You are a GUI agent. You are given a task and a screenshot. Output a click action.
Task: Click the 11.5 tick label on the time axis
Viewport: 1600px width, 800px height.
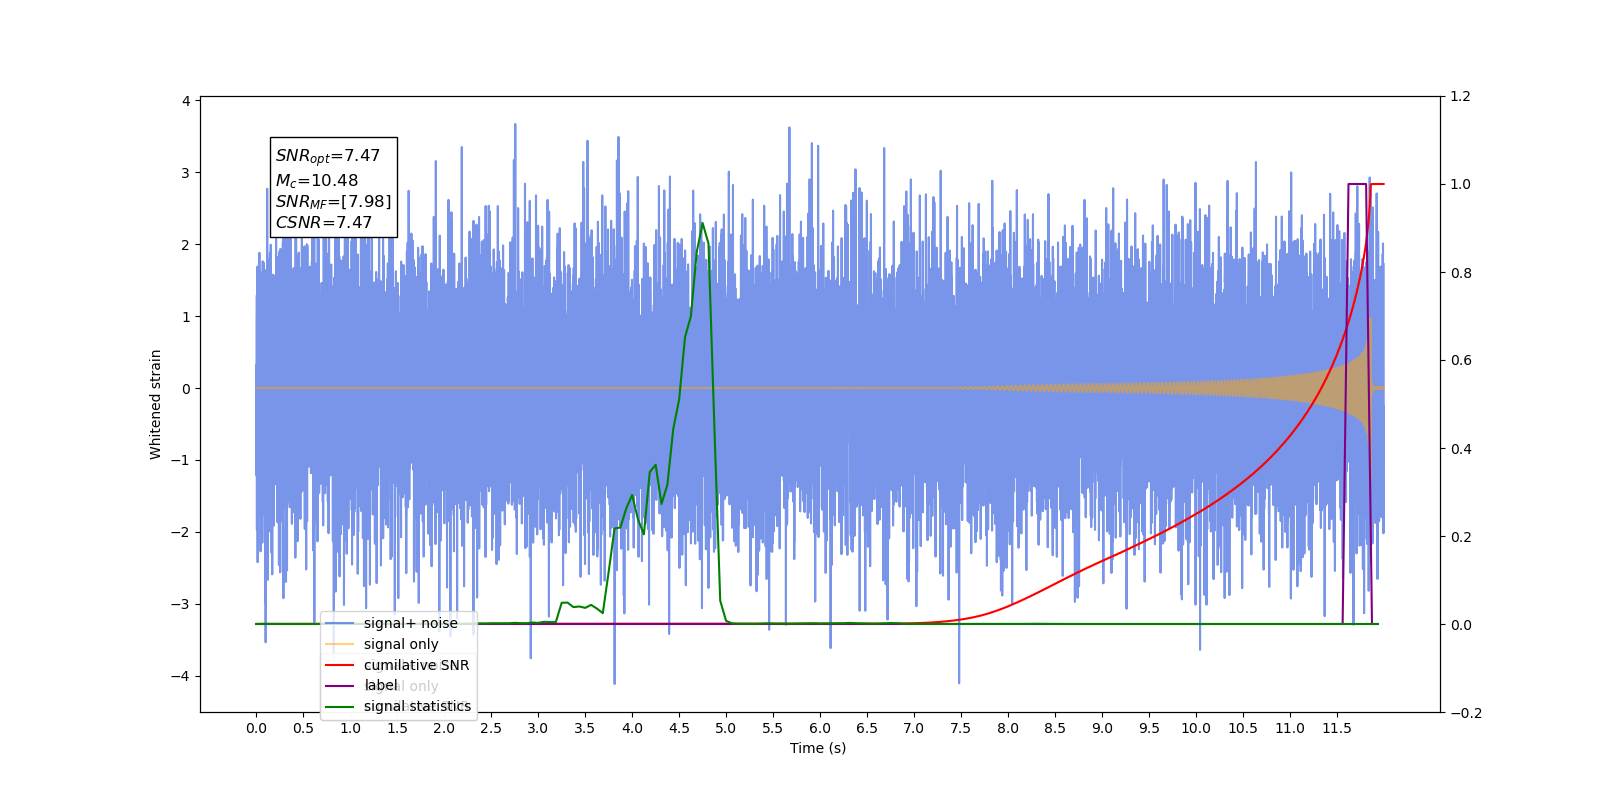(1337, 728)
